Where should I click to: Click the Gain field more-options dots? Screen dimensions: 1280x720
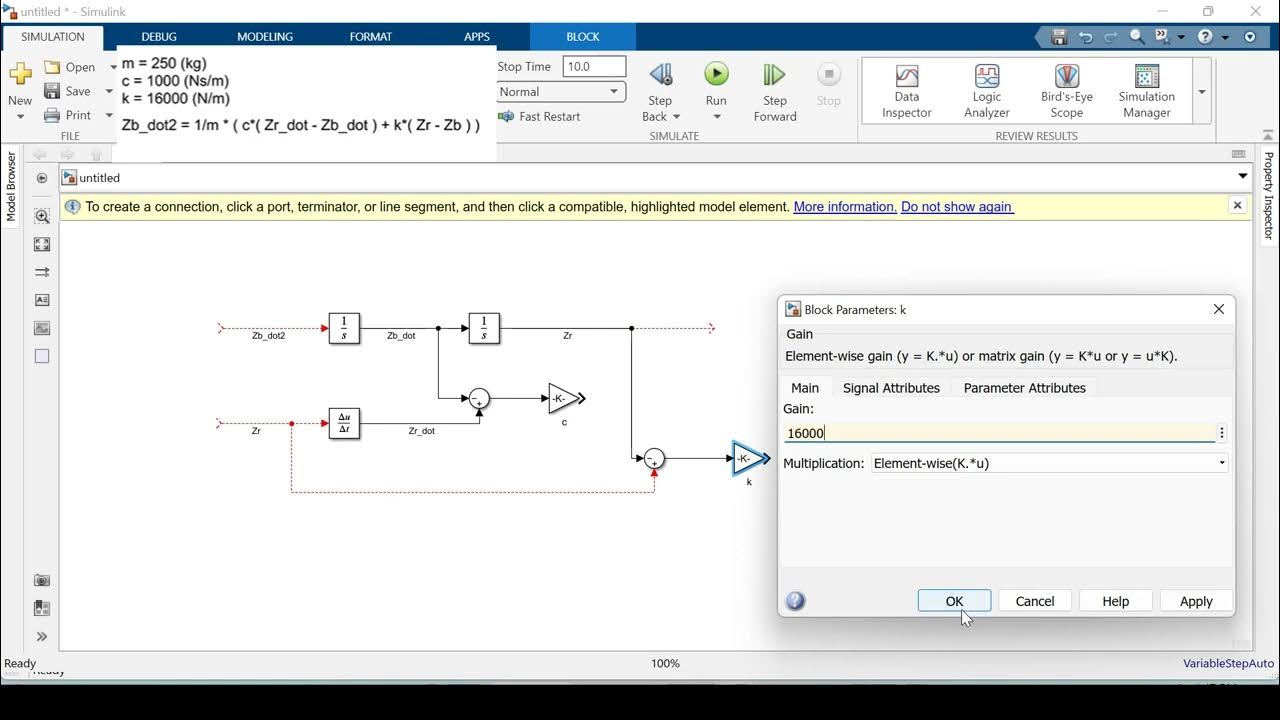pyautogui.click(x=1222, y=433)
